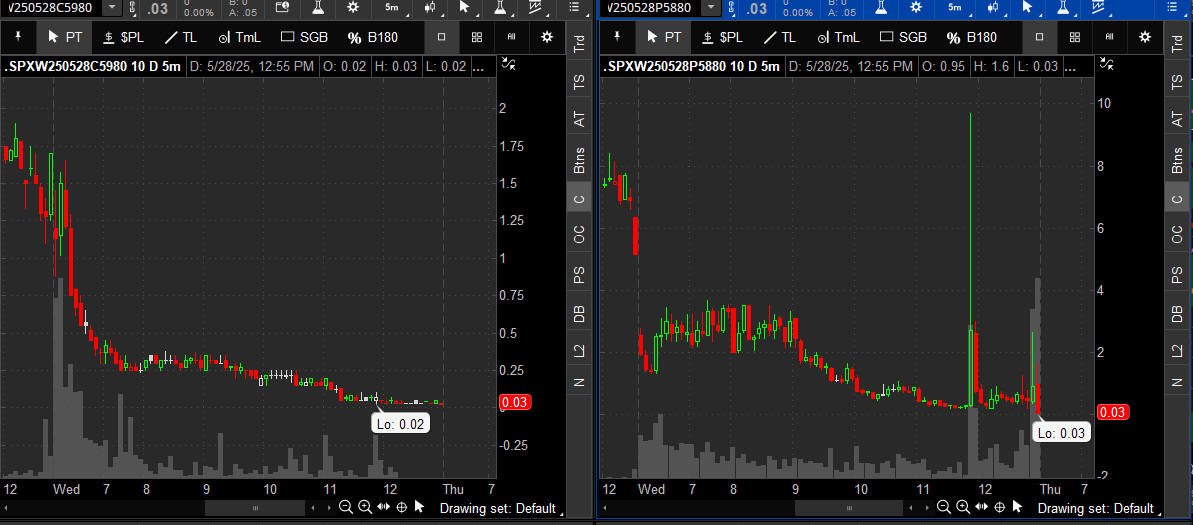The width and height of the screenshot is (1193, 525).
Task: Select PT pointer tool in right chart
Action: (664, 37)
